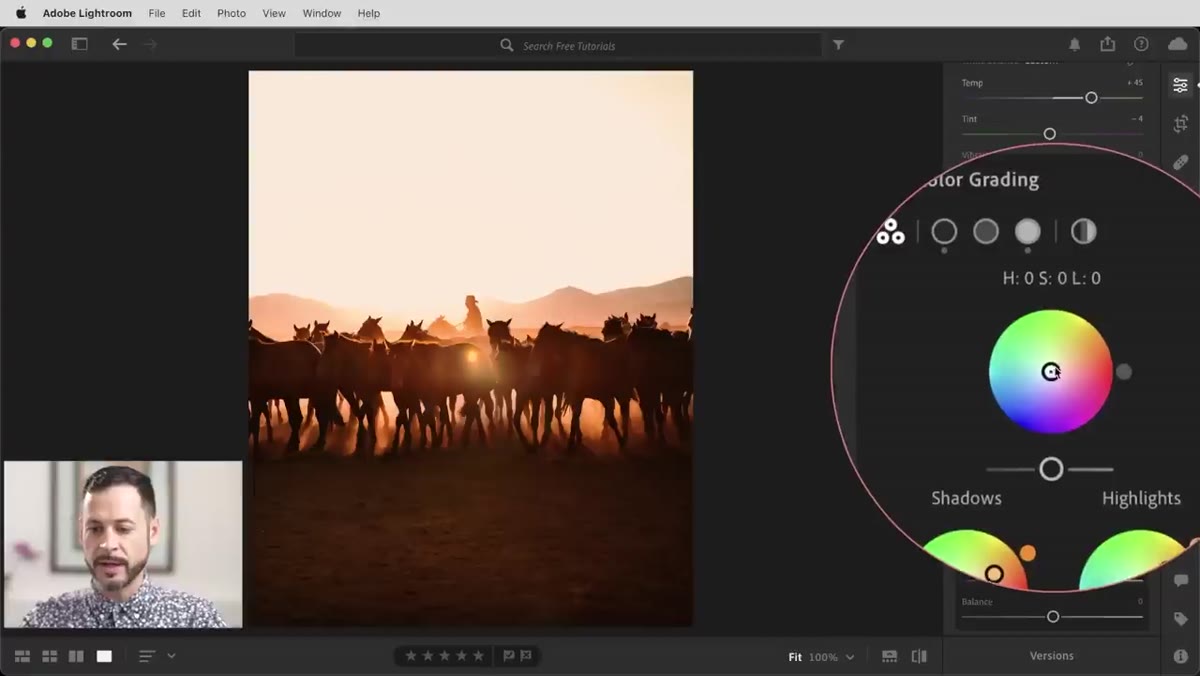Click the Share export icon
The image size is (1200, 676).
point(1107,44)
